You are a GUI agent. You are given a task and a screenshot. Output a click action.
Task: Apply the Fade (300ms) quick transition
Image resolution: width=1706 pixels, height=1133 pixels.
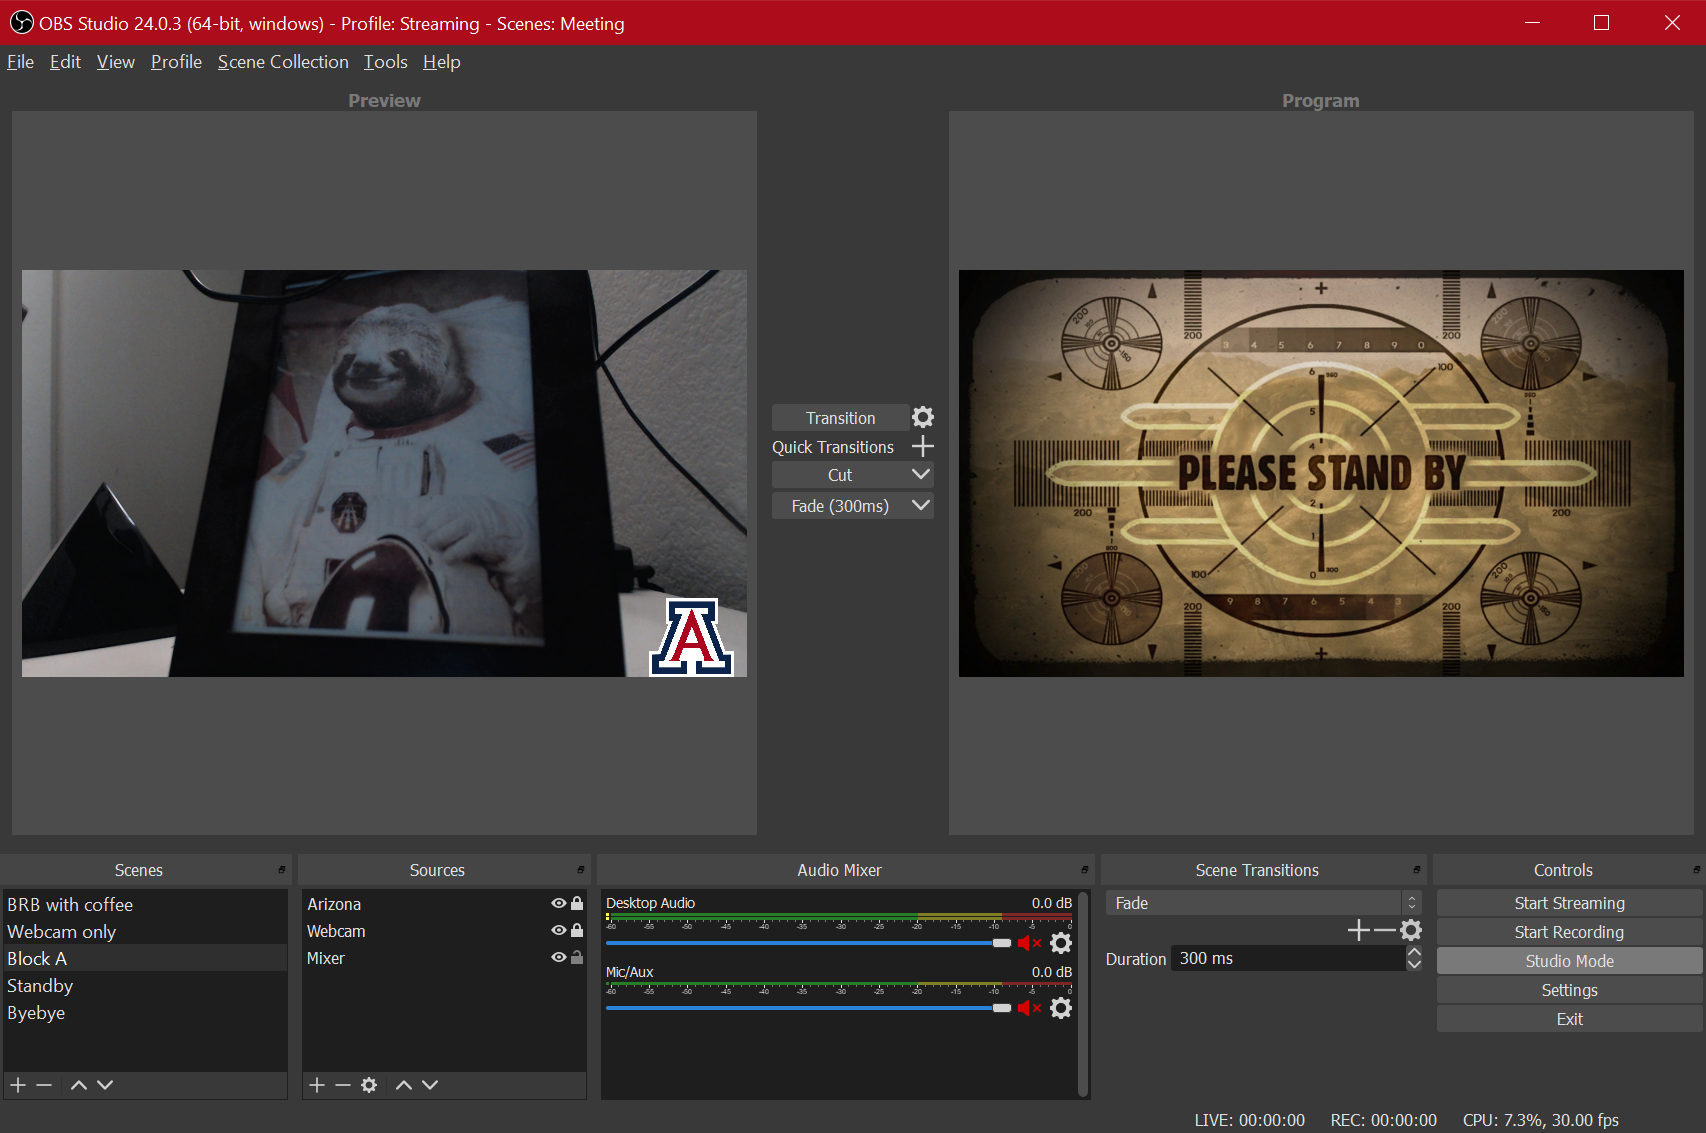coord(840,506)
